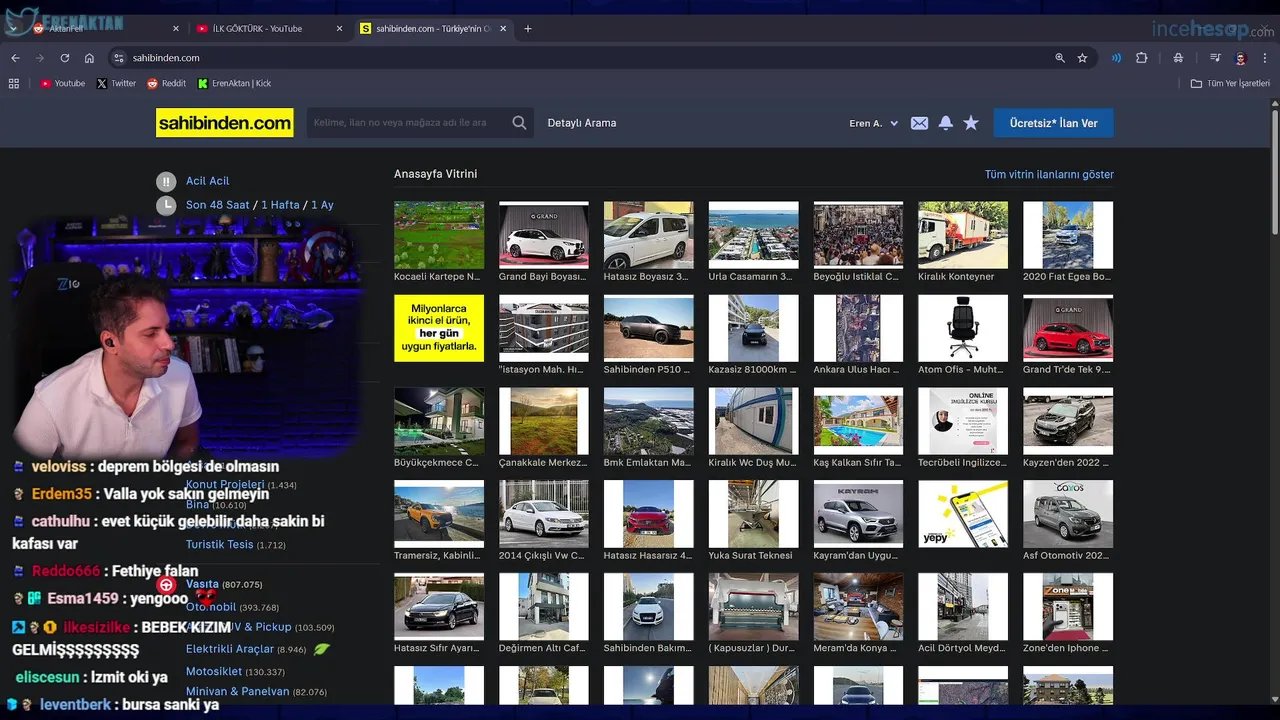Open the zoom magnifier icon in address bar
This screenshot has width=1280, height=720.
(x=1060, y=58)
